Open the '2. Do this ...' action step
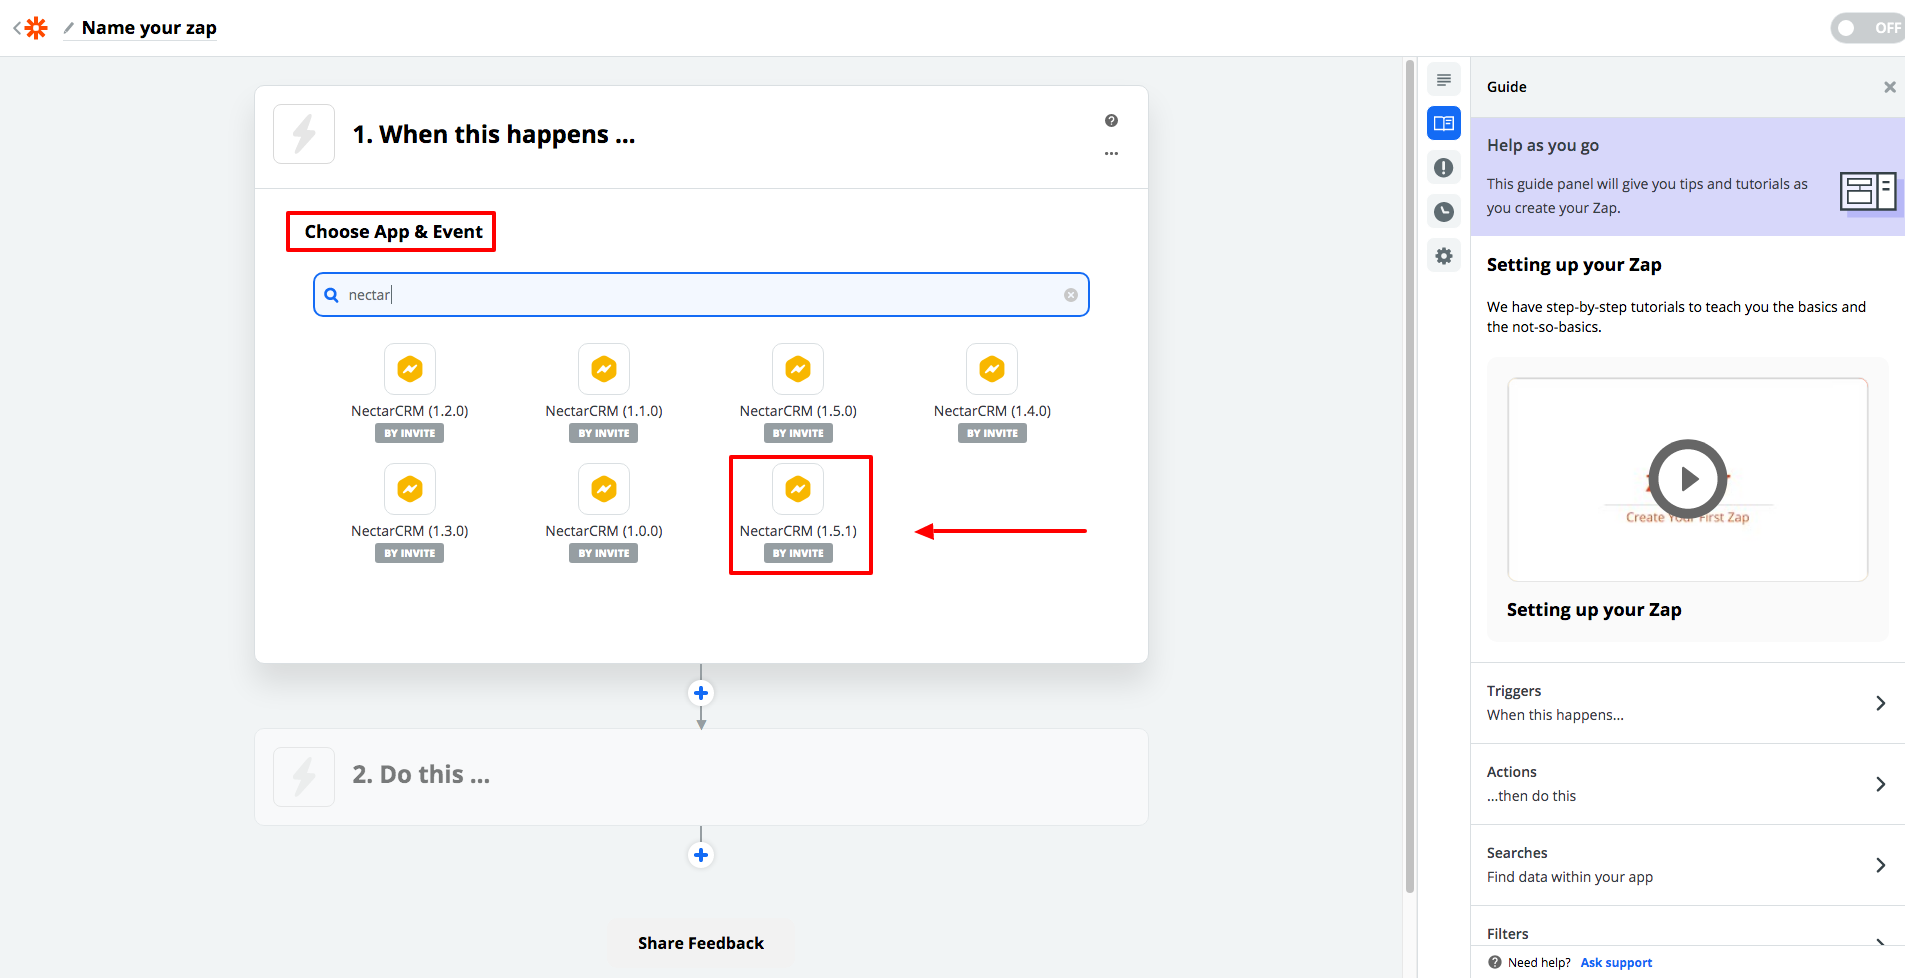1905x978 pixels. [701, 777]
